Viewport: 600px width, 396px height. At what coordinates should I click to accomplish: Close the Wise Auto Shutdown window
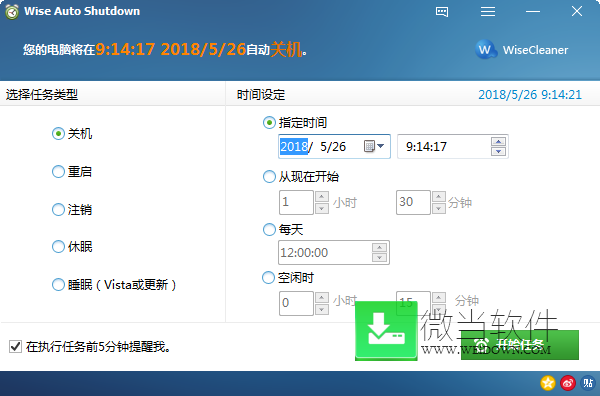click(x=577, y=11)
